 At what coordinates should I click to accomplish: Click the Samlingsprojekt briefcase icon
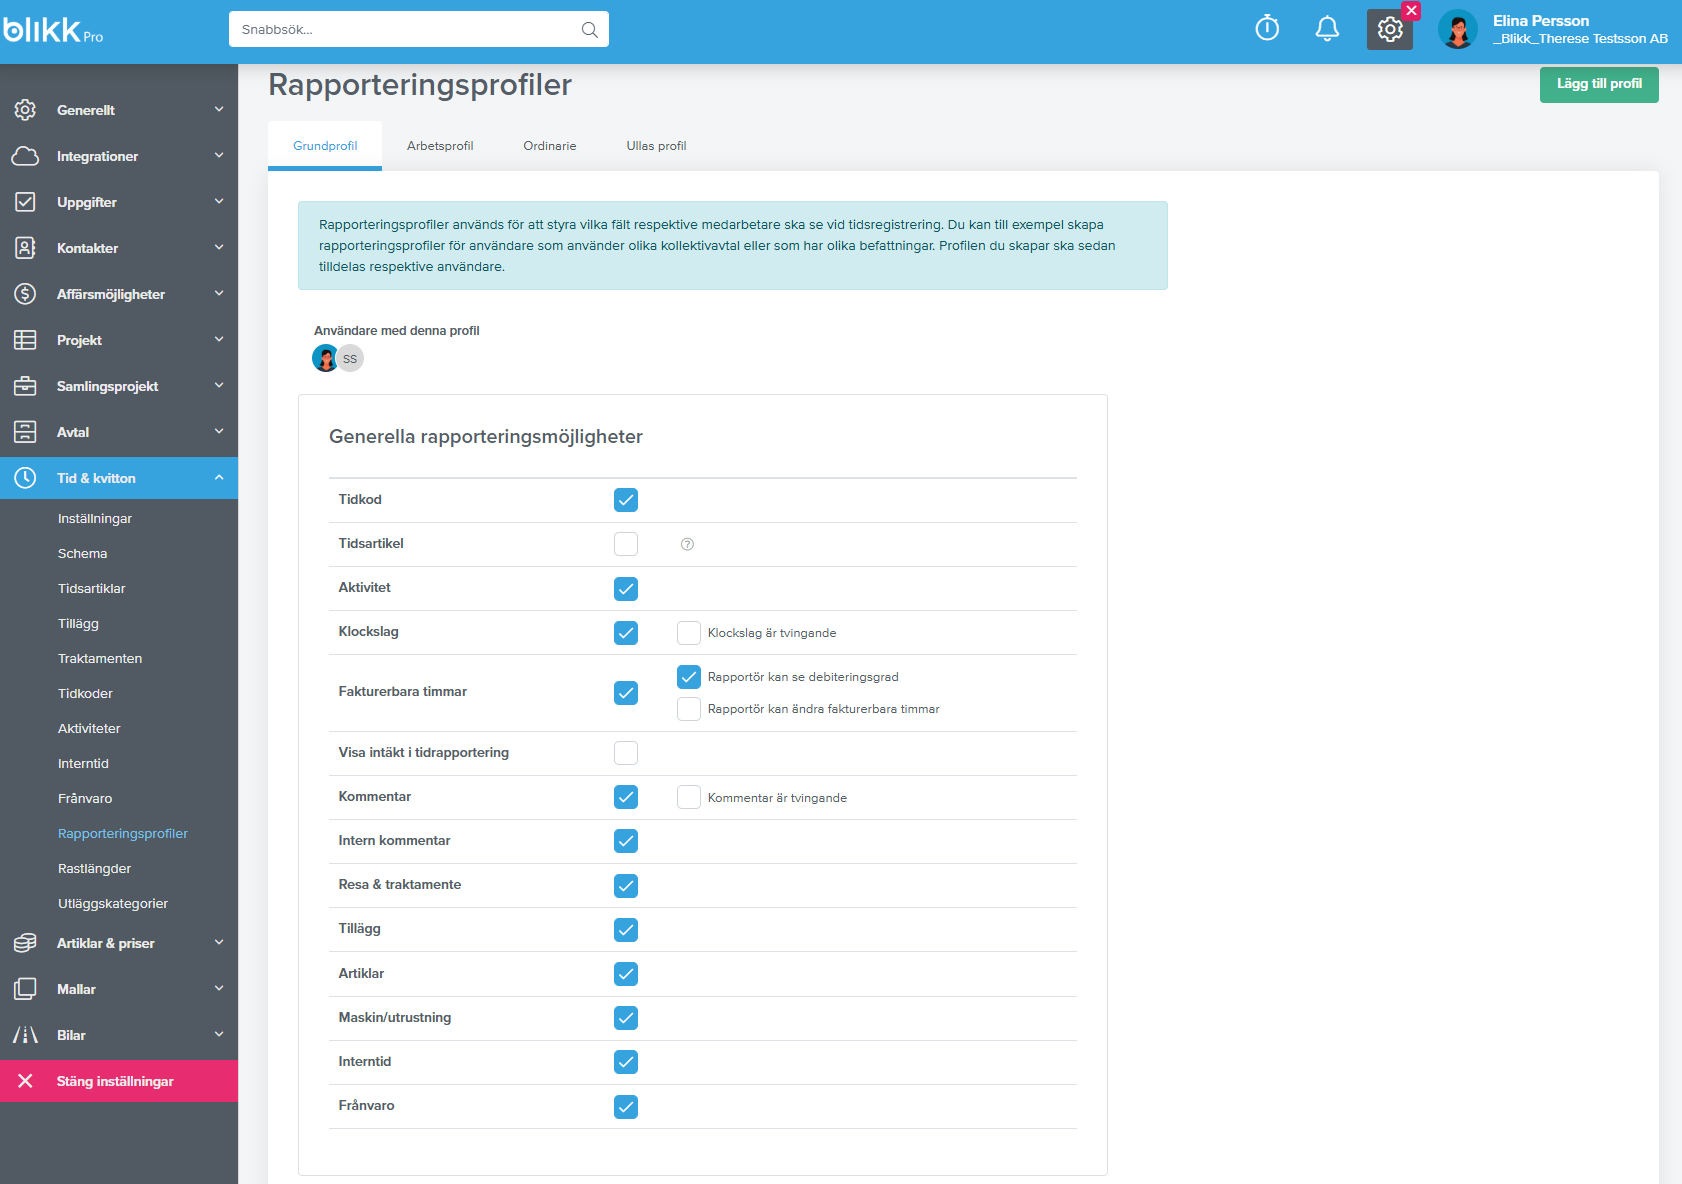(x=25, y=386)
